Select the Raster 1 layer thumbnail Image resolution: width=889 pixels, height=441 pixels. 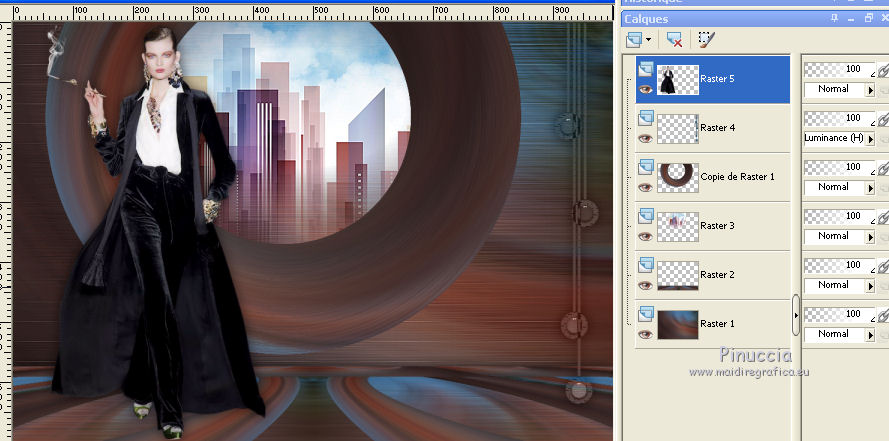coord(678,325)
